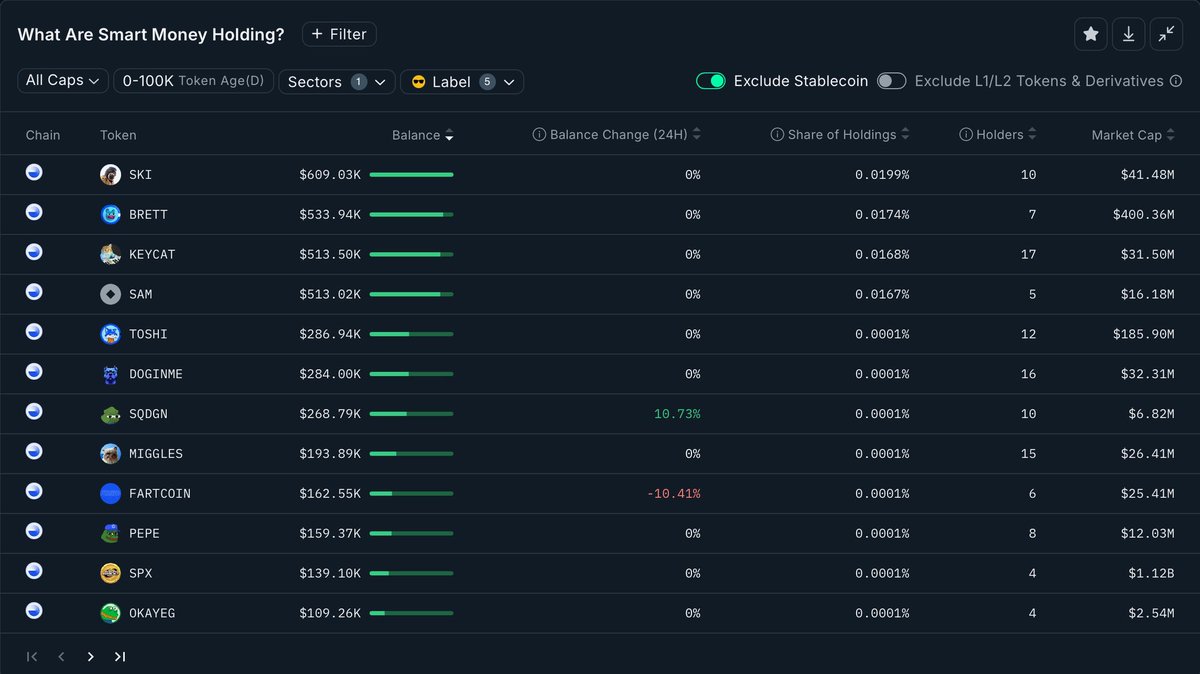1200x674 pixels.
Task: Click the chain icon in TOSHI row
Action: [34, 331]
